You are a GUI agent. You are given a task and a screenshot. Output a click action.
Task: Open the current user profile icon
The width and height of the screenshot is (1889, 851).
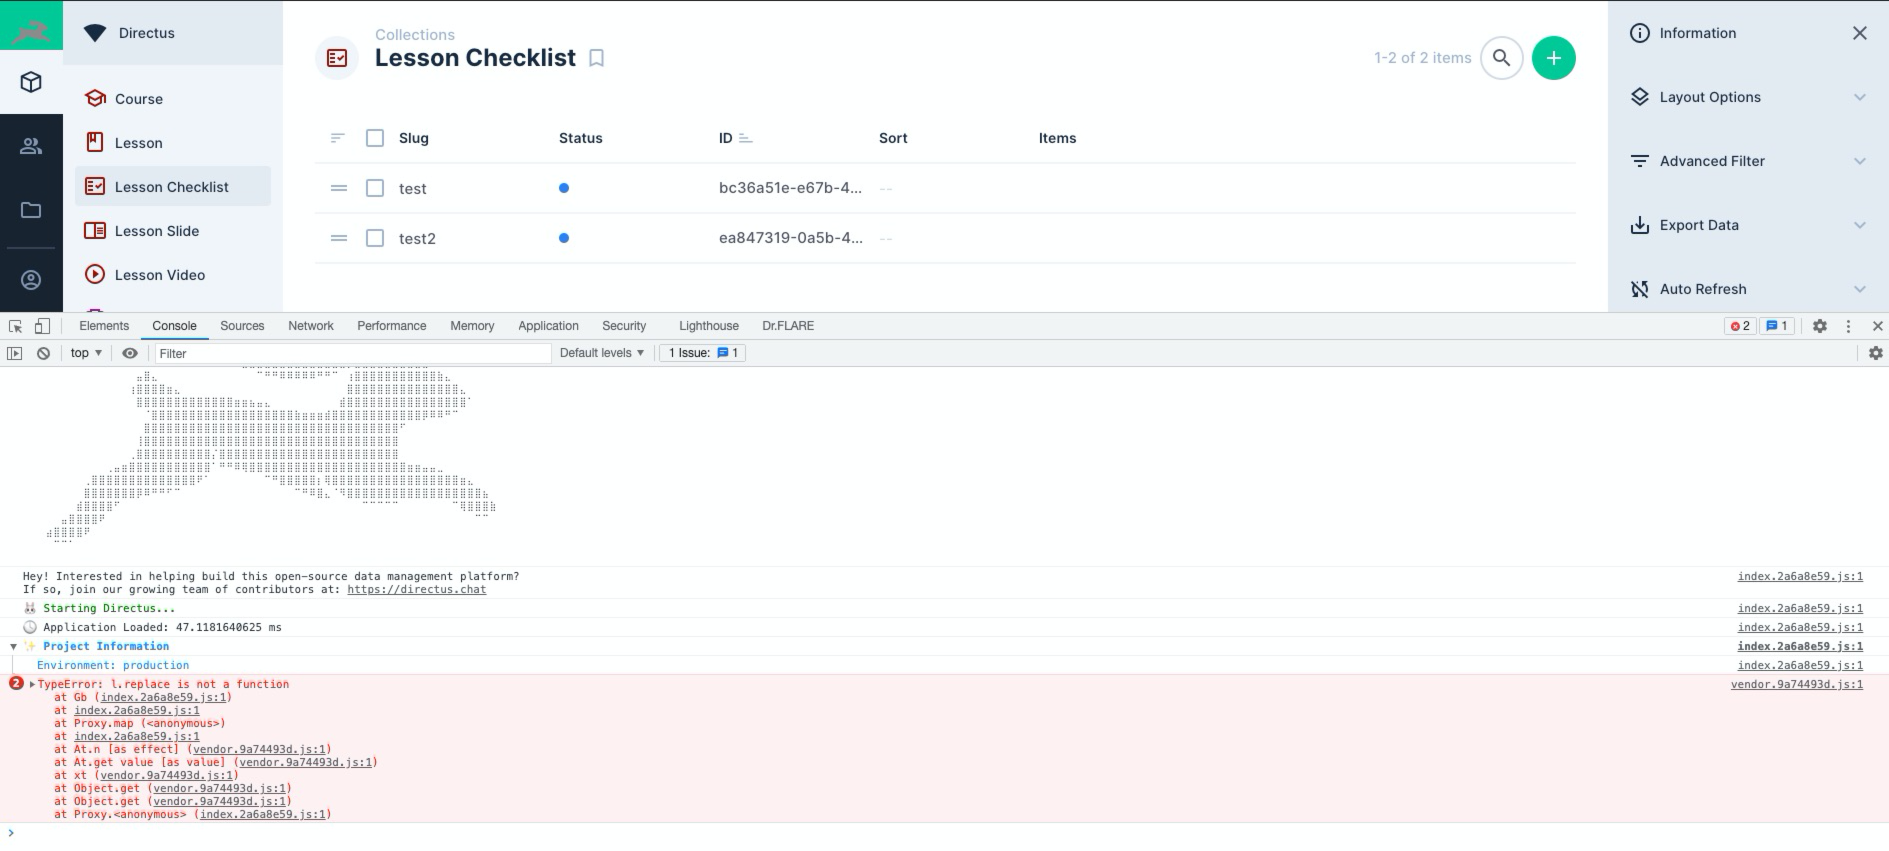(31, 280)
